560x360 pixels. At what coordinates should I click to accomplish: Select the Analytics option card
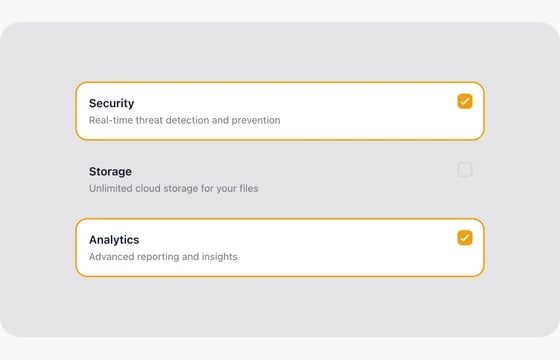point(280,248)
